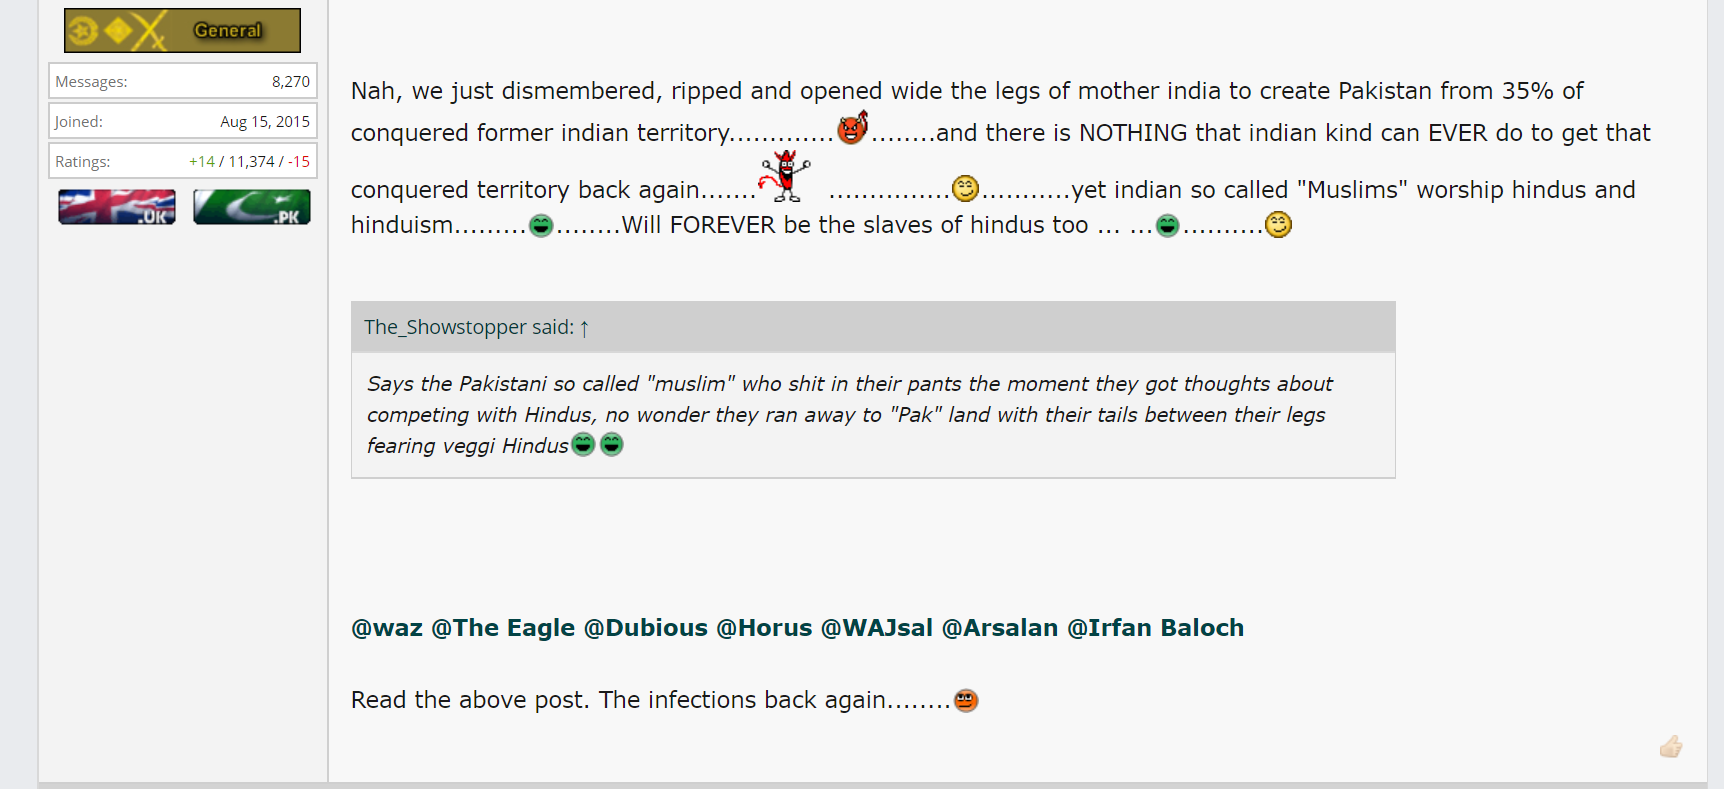Viewport: 1724px width, 789px height.
Task: Click the angry orange emoticon after 'back again'
Action: tap(966, 700)
